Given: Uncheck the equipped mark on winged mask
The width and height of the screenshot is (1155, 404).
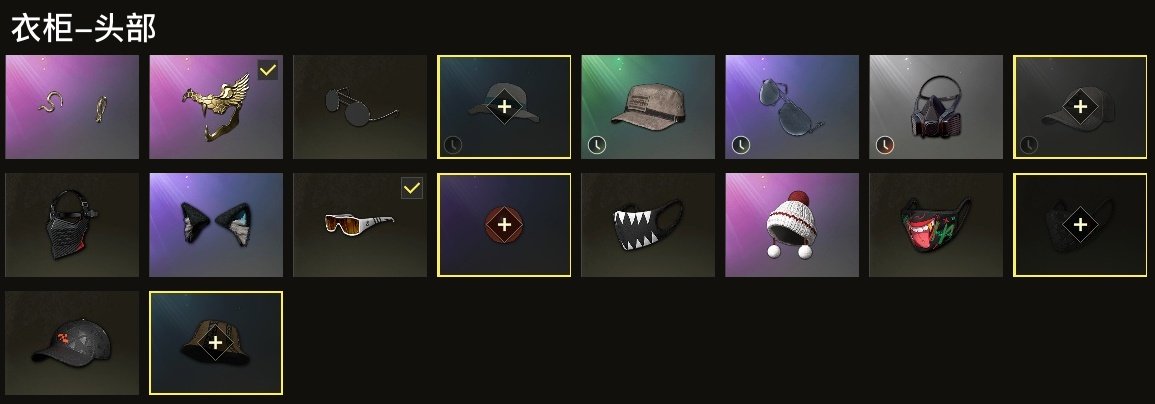Looking at the screenshot, I should [267, 70].
